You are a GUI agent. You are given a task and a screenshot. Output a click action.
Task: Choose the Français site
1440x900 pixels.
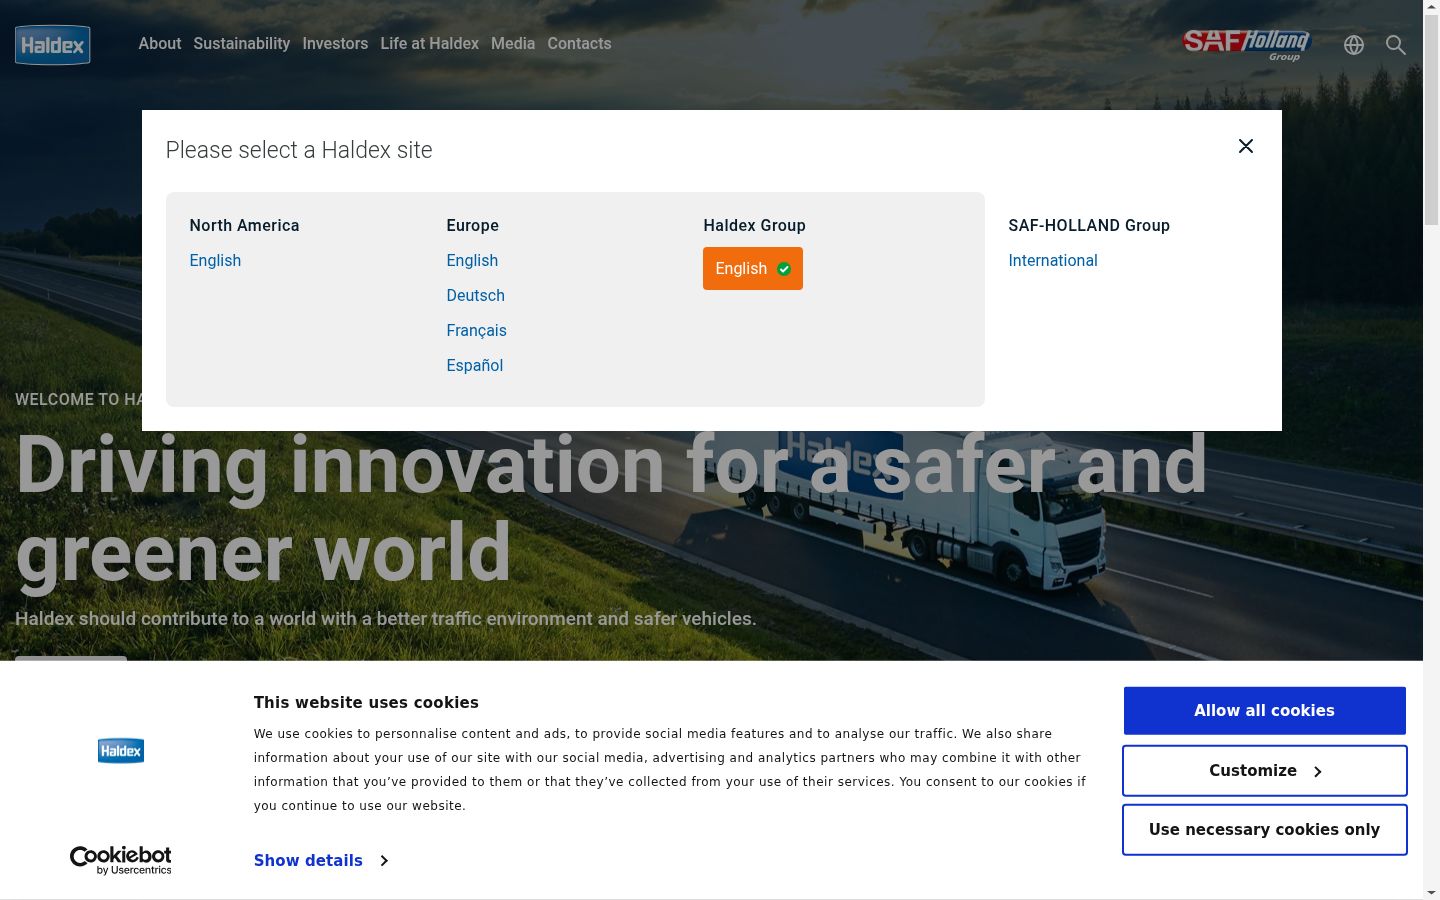(477, 331)
